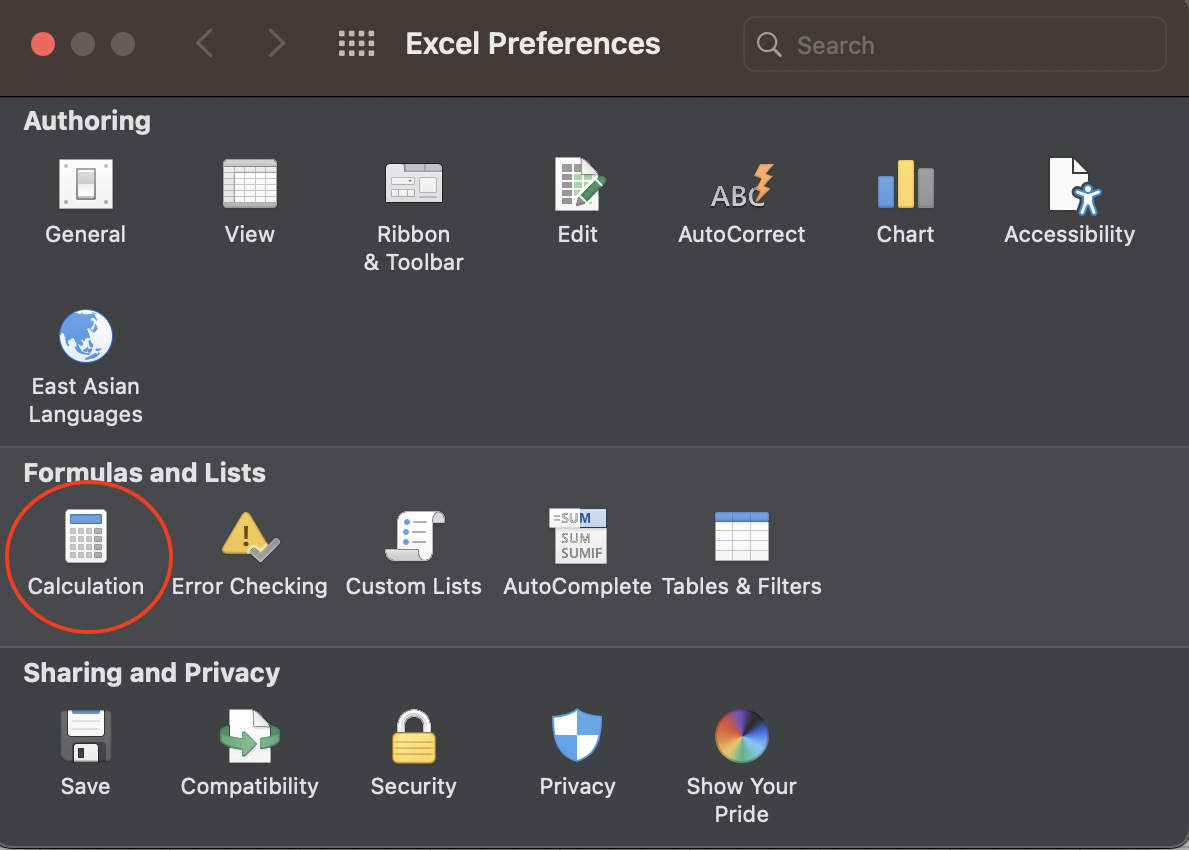Open the circled Calculation preferences
1189x850 pixels.
point(86,538)
